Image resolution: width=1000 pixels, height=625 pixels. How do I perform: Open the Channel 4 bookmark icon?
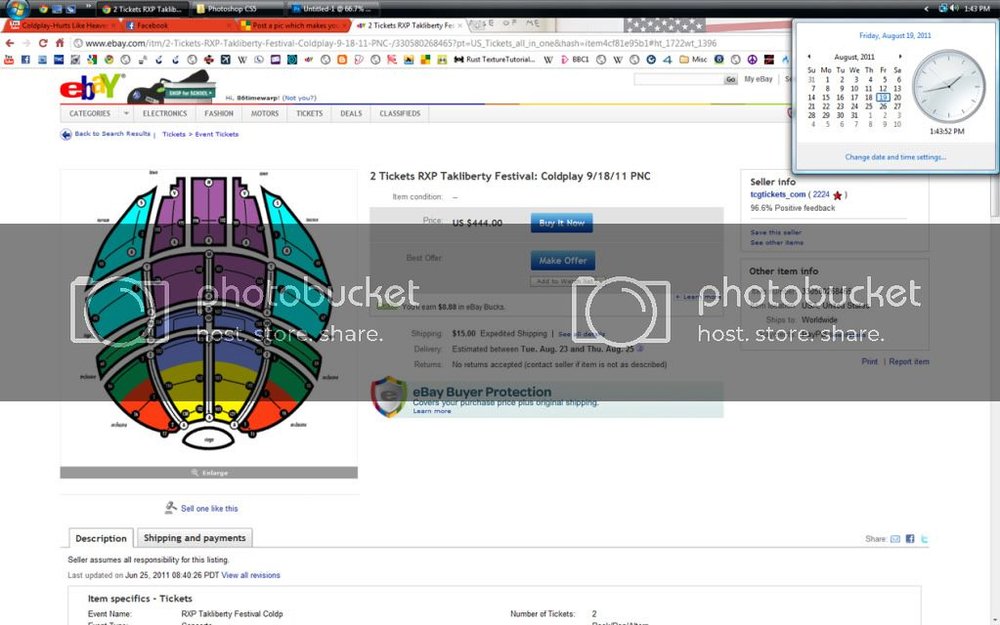(667, 59)
